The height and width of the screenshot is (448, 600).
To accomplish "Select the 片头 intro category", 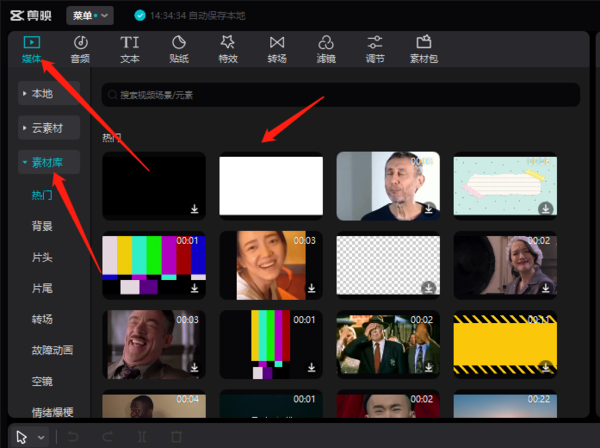I will 42,257.
